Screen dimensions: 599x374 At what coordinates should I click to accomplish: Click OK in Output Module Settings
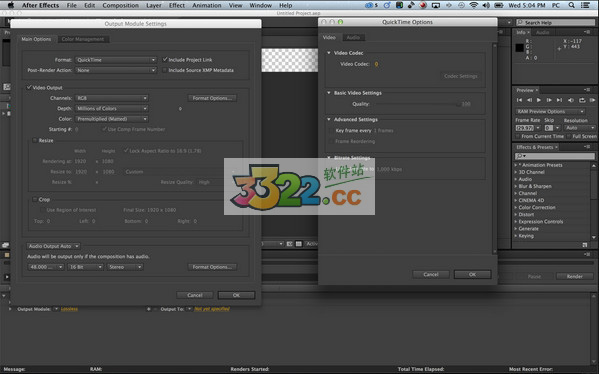(x=236, y=295)
